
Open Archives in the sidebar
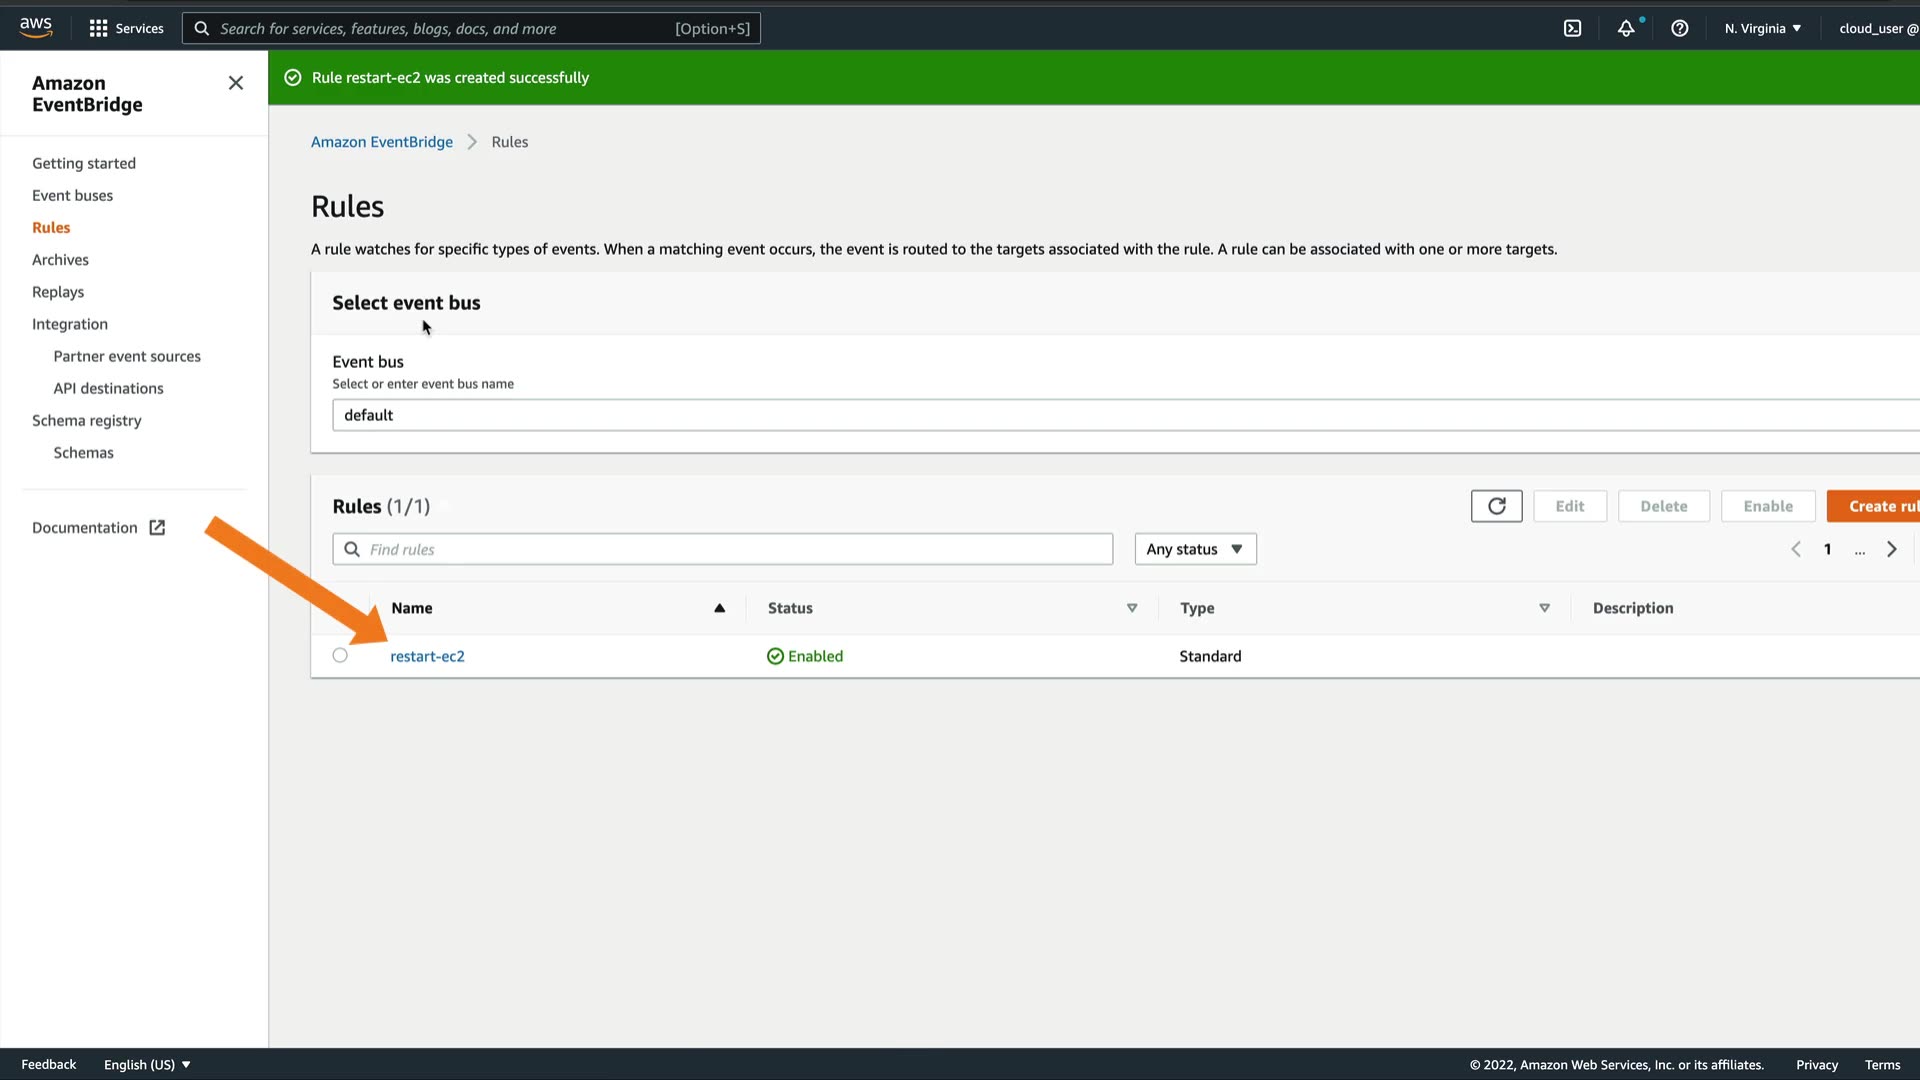[60, 259]
